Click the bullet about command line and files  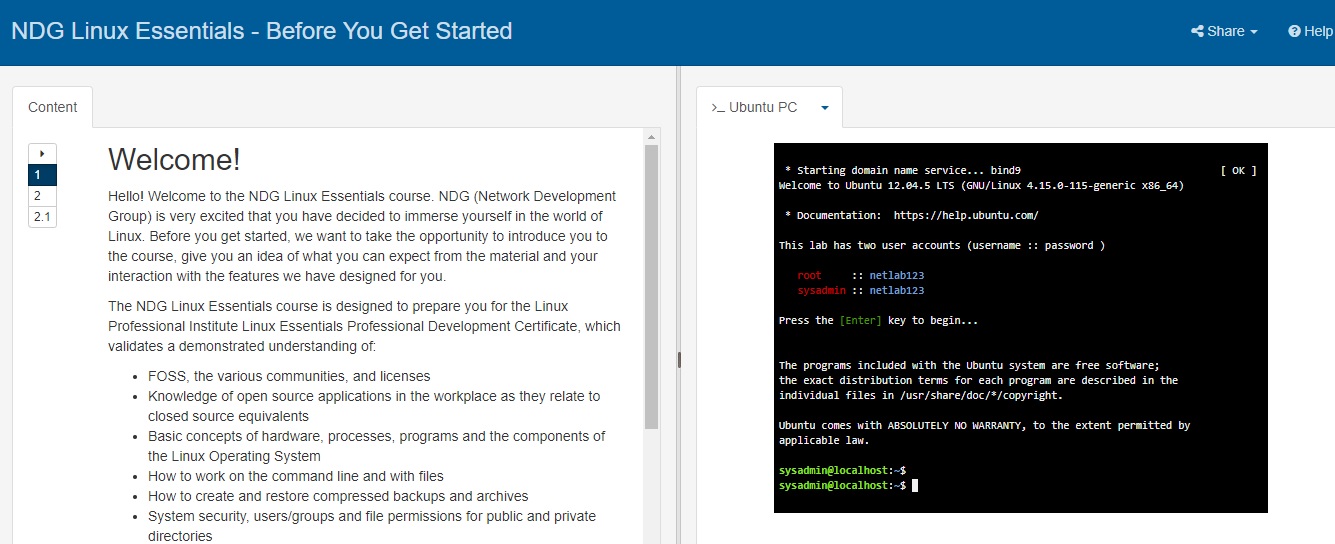296,476
